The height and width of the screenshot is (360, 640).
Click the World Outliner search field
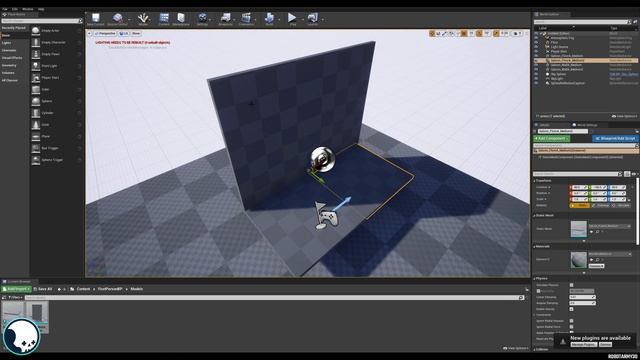(x=582, y=22)
